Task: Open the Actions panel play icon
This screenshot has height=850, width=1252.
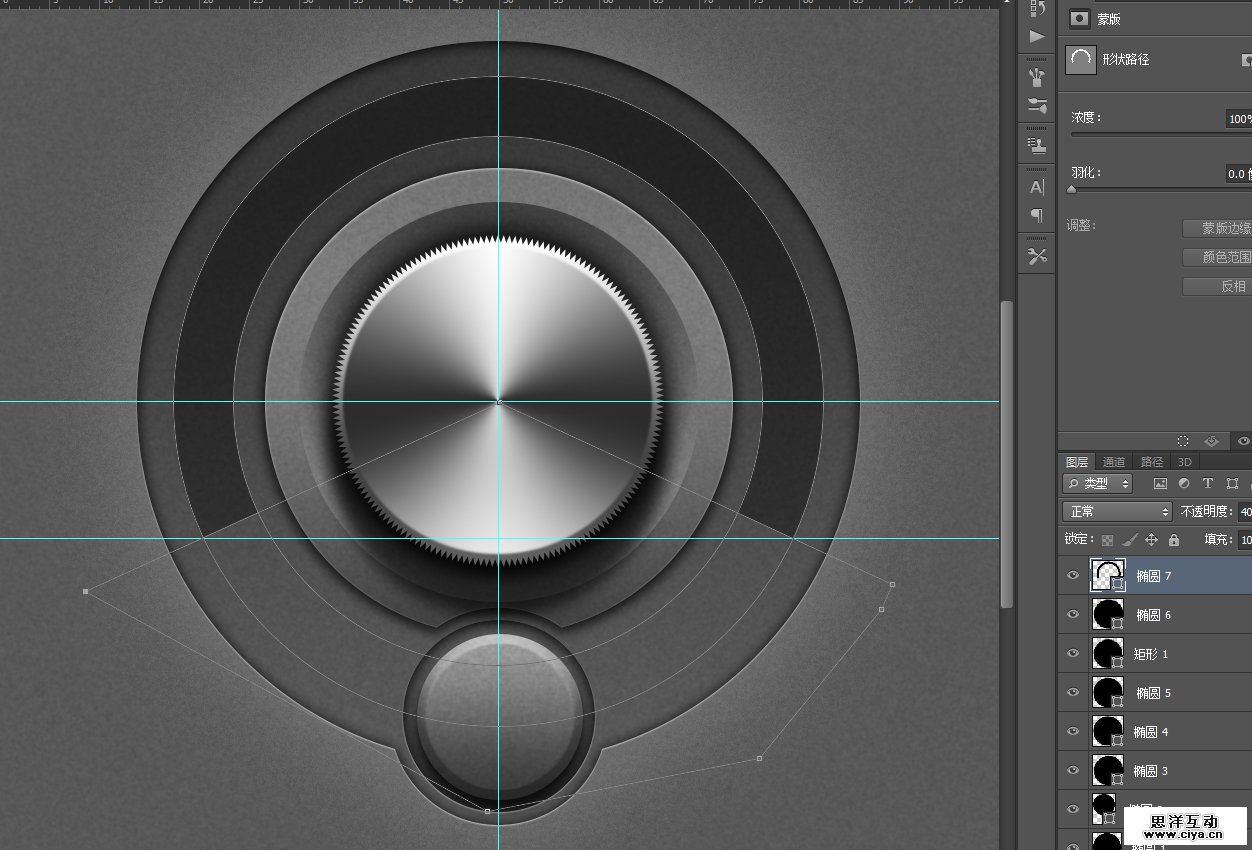Action: [x=1037, y=37]
